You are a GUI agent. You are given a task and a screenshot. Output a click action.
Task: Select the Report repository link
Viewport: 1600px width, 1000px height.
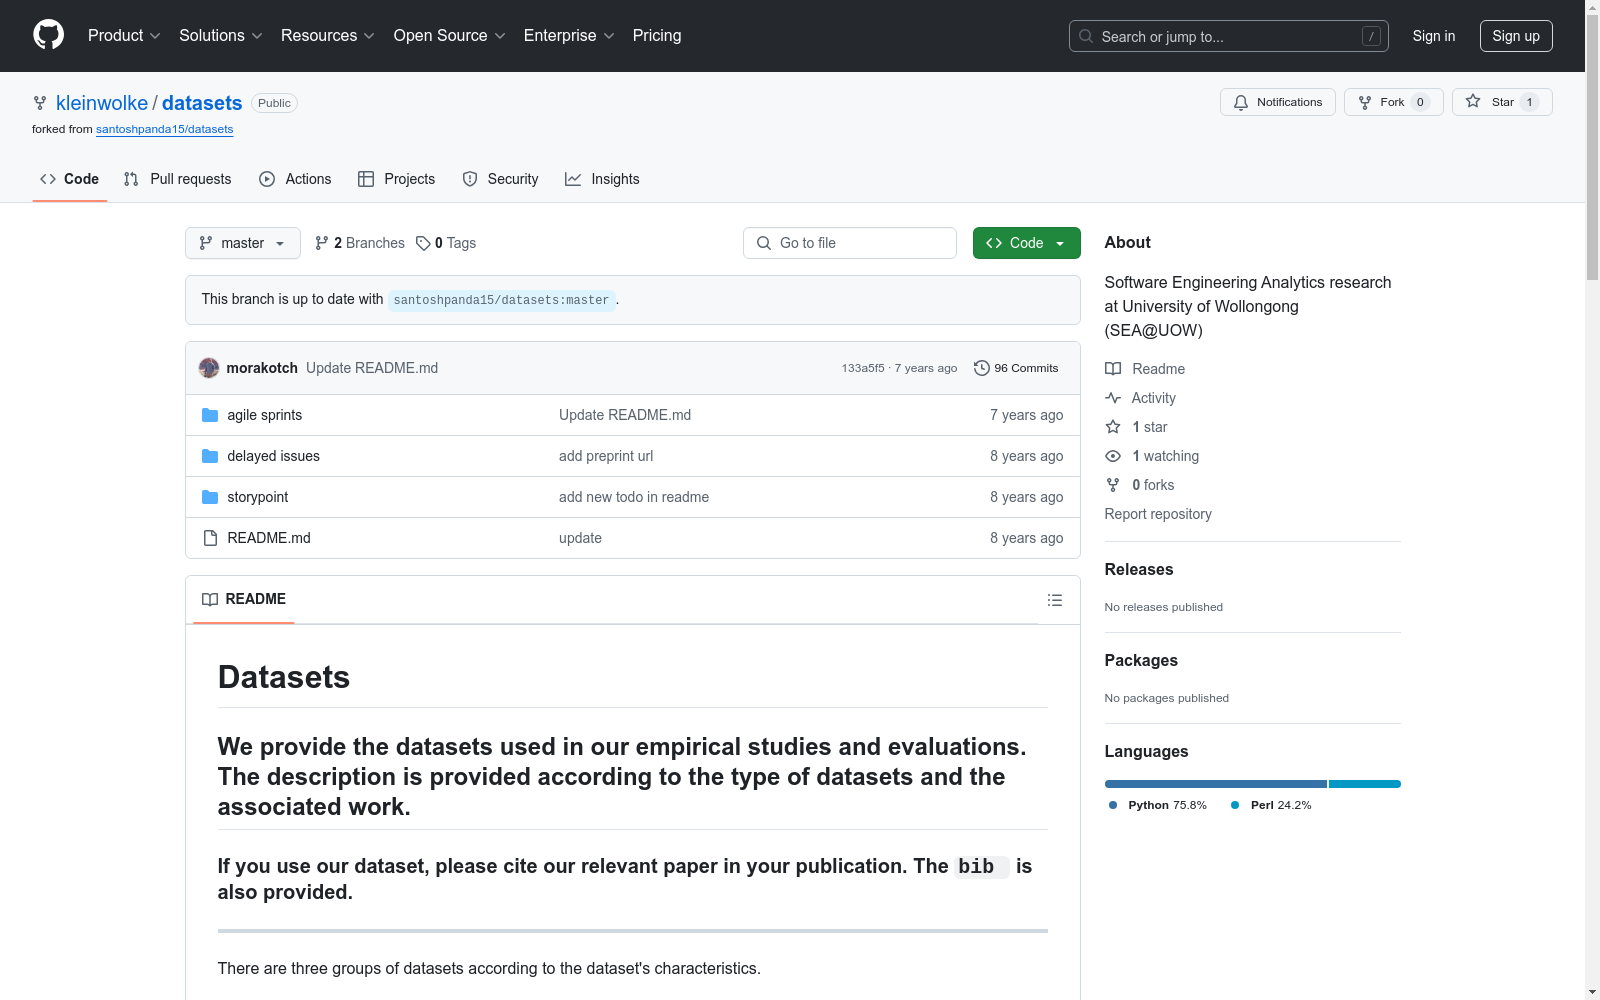(x=1158, y=514)
